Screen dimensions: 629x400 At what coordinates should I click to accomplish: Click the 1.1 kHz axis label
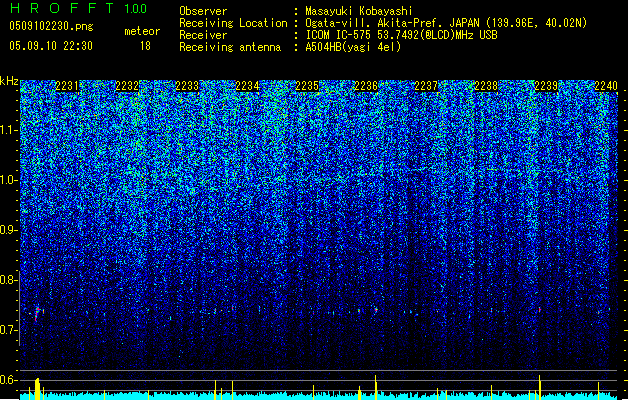(x=8, y=130)
